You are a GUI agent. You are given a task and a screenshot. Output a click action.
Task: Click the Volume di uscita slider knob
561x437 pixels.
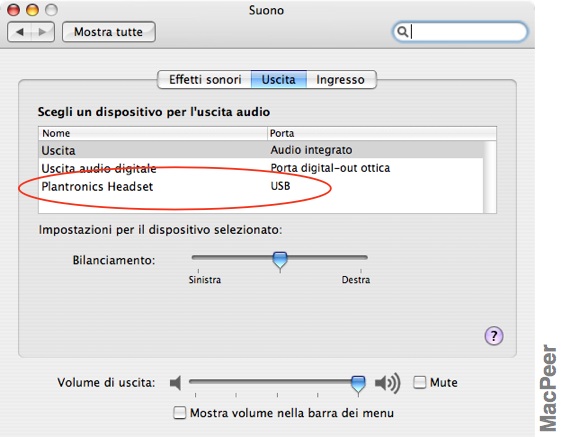coord(358,384)
